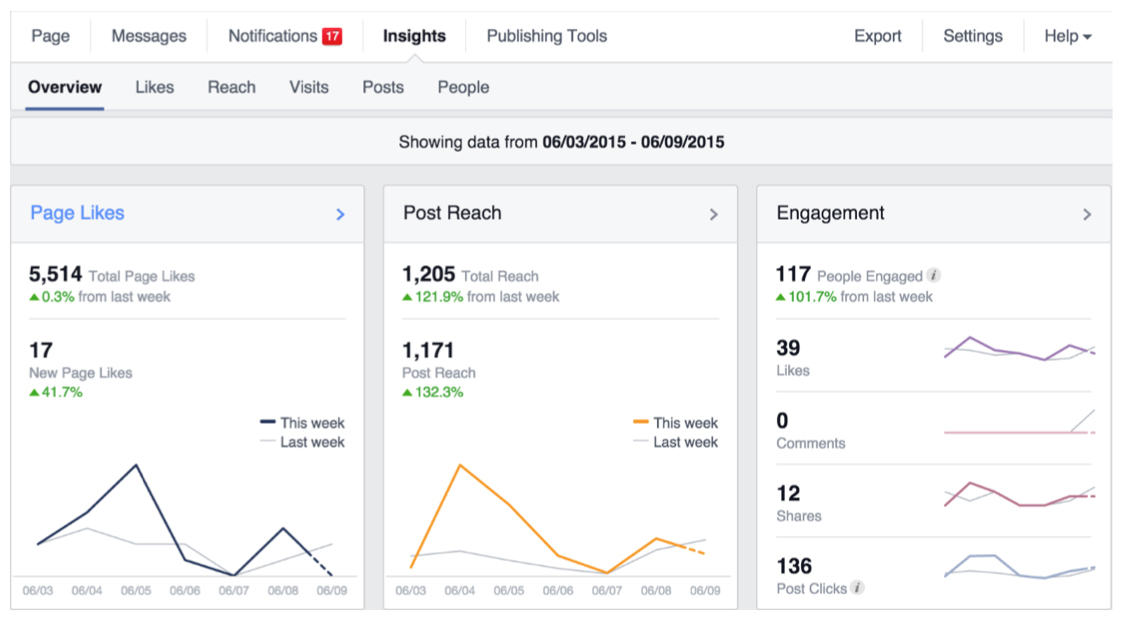Screen dimensions: 1129x617
Task: Expand Page Likes with chevron arrow
Action: click(341, 215)
